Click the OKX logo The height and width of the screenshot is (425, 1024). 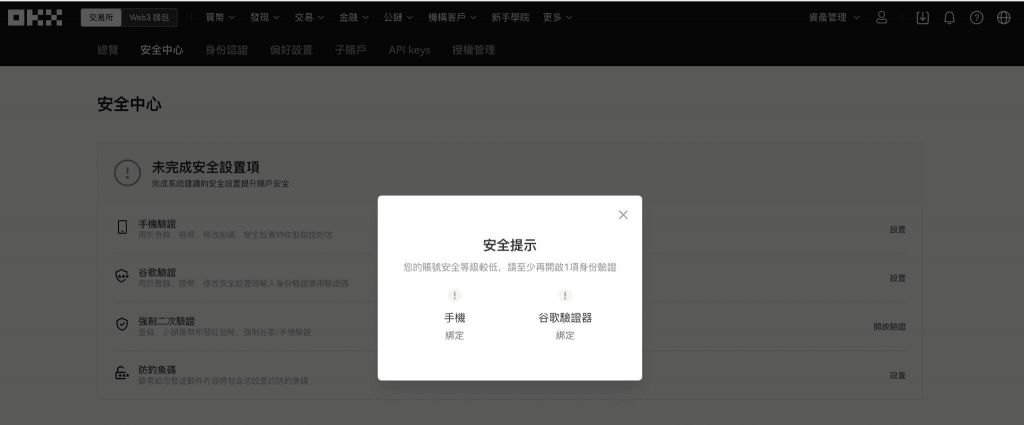coord(34,17)
